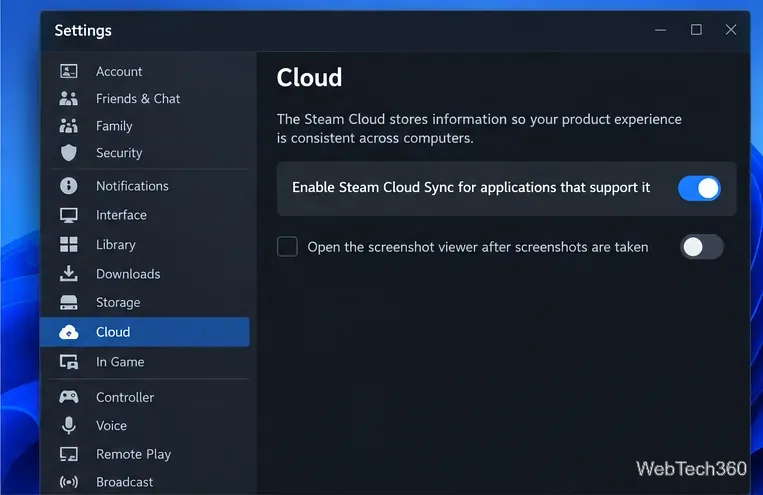Viewport: 763px width, 495px height.
Task: Select the In Game settings section
Action: [x=145, y=362]
